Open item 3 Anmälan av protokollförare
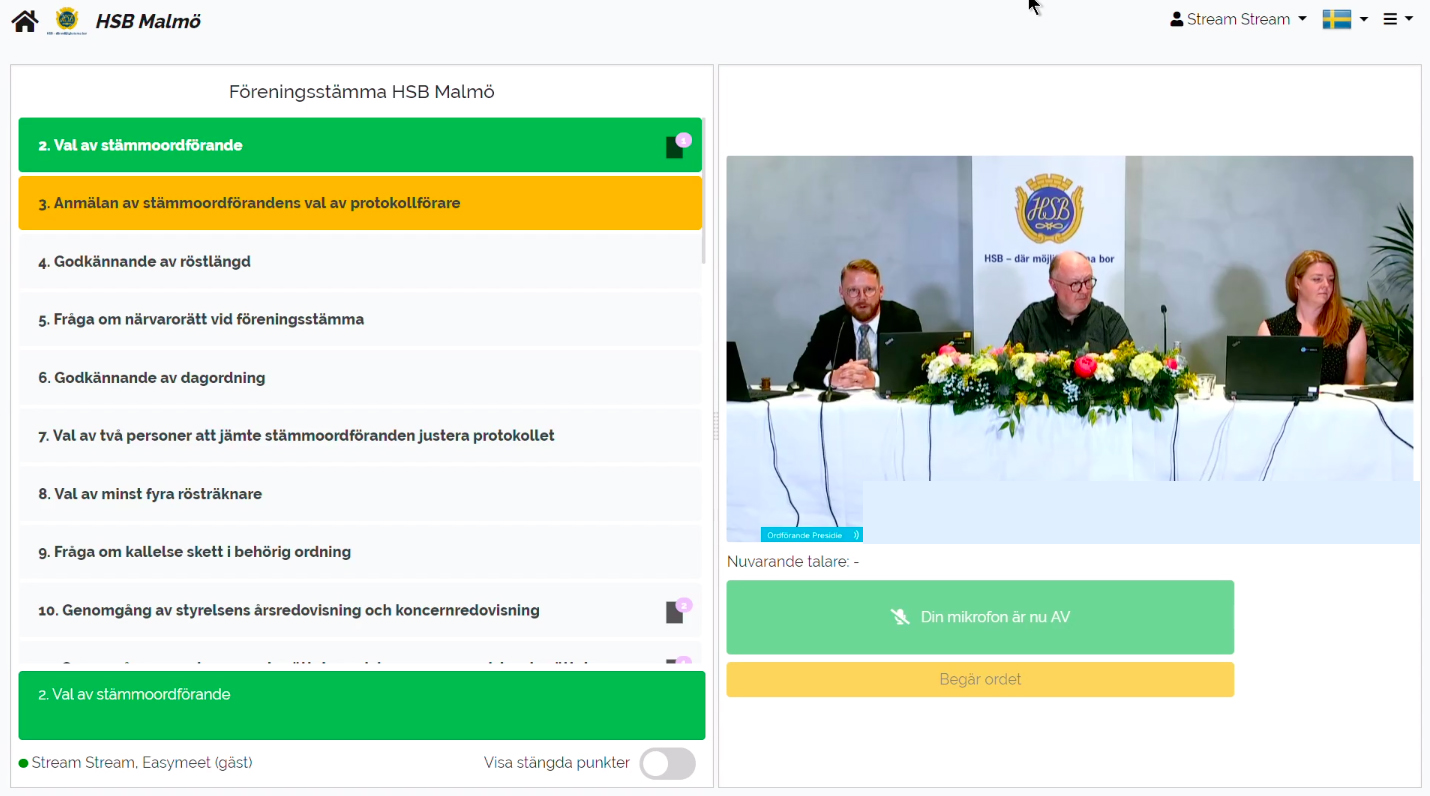This screenshot has width=1430, height=796. coord(360,203)
